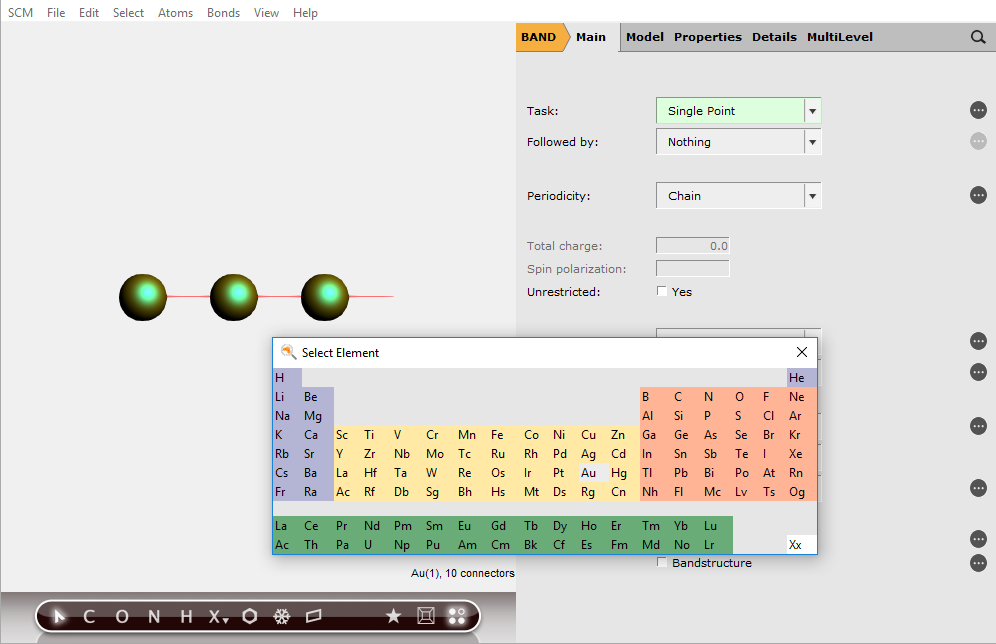Open the search magnifier in the panel bar
Screen dimensions: 996x644
(977, 37)
